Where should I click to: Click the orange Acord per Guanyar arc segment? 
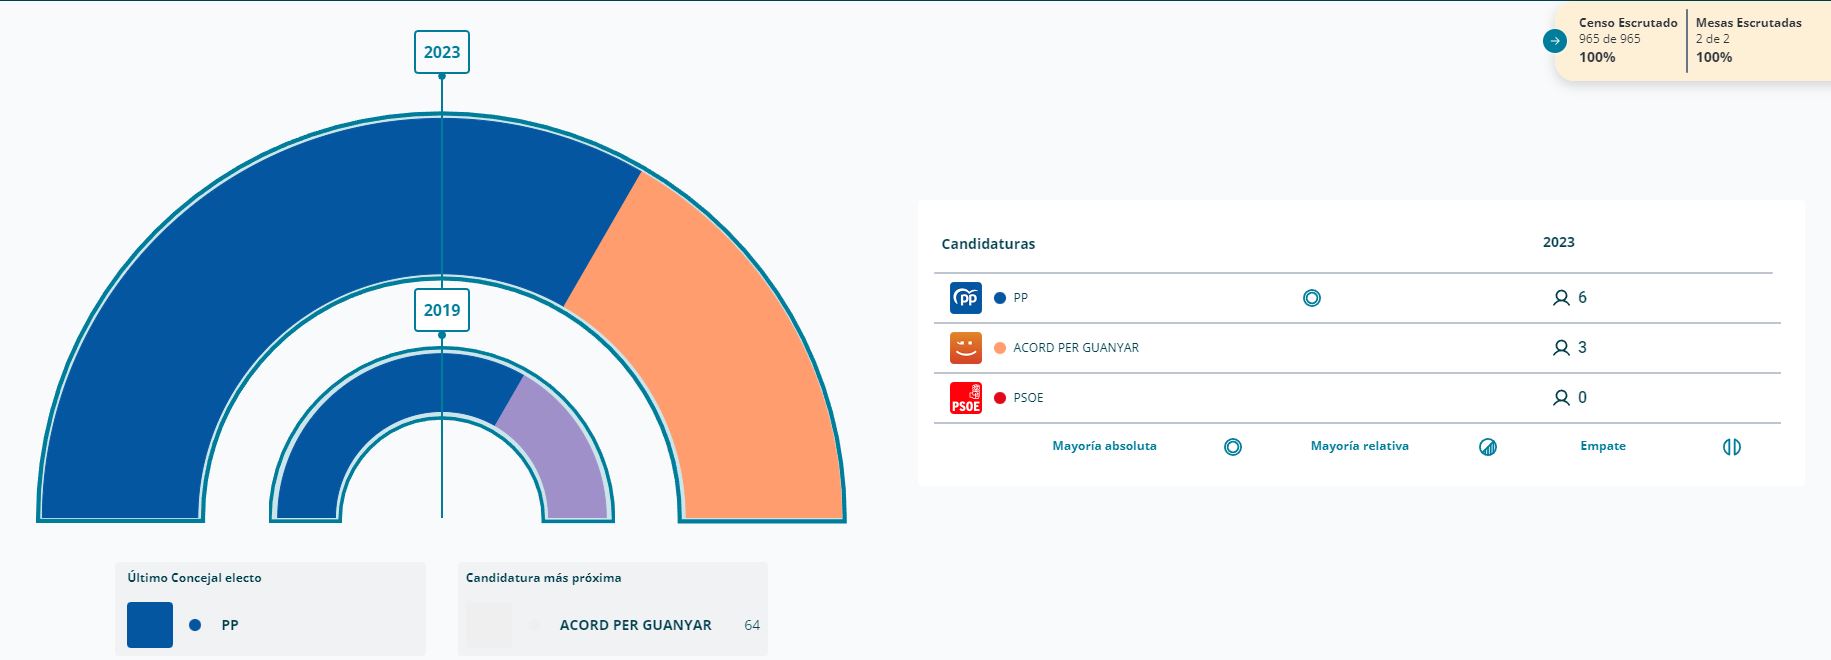point(720,350)
